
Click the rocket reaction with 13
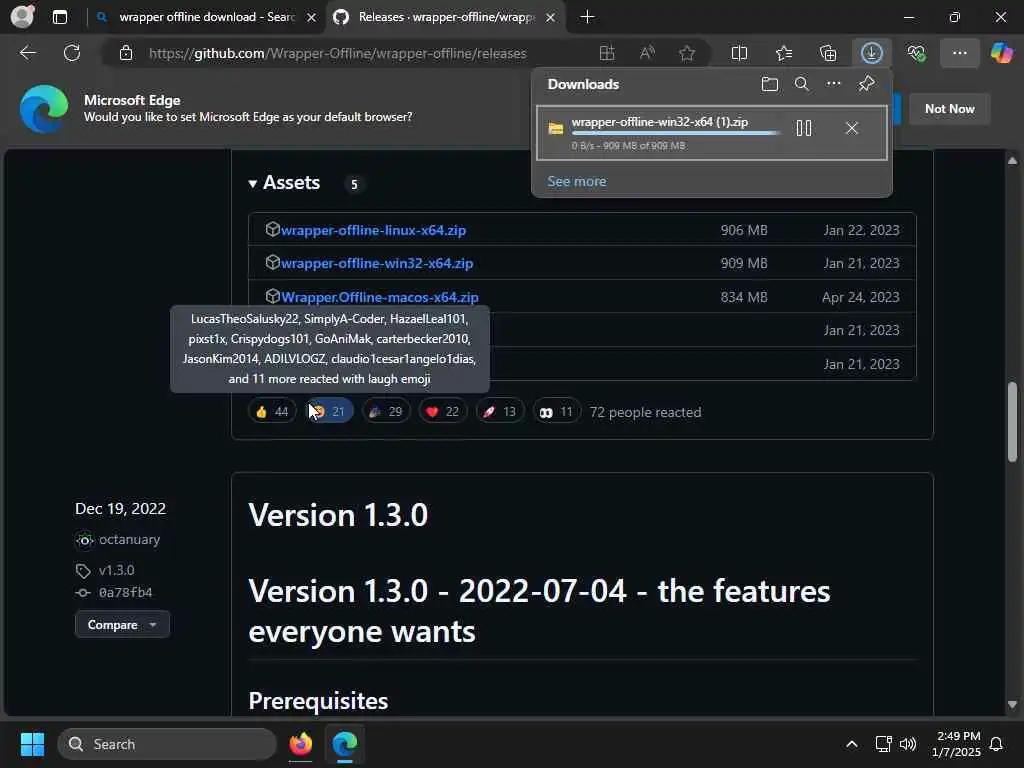tap(500, 411)
